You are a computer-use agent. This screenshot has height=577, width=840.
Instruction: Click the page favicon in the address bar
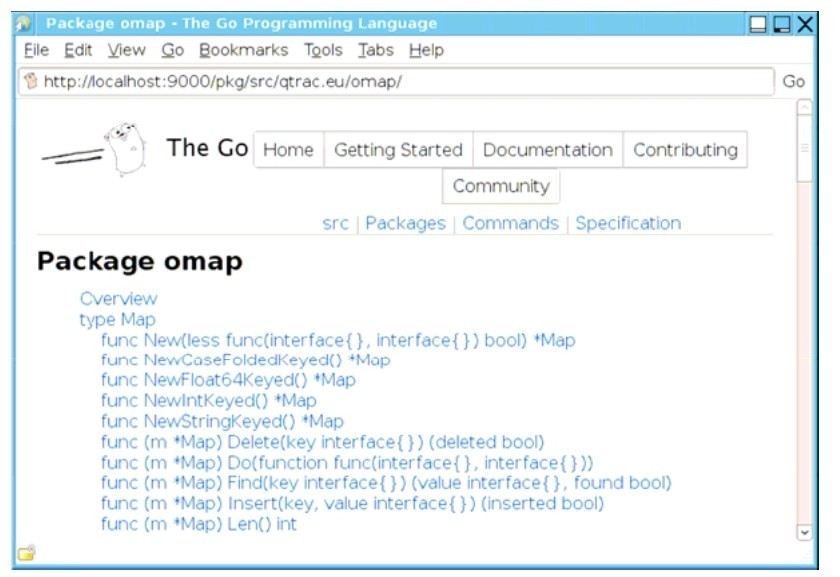pyautogui.click(x=30, y=82)
